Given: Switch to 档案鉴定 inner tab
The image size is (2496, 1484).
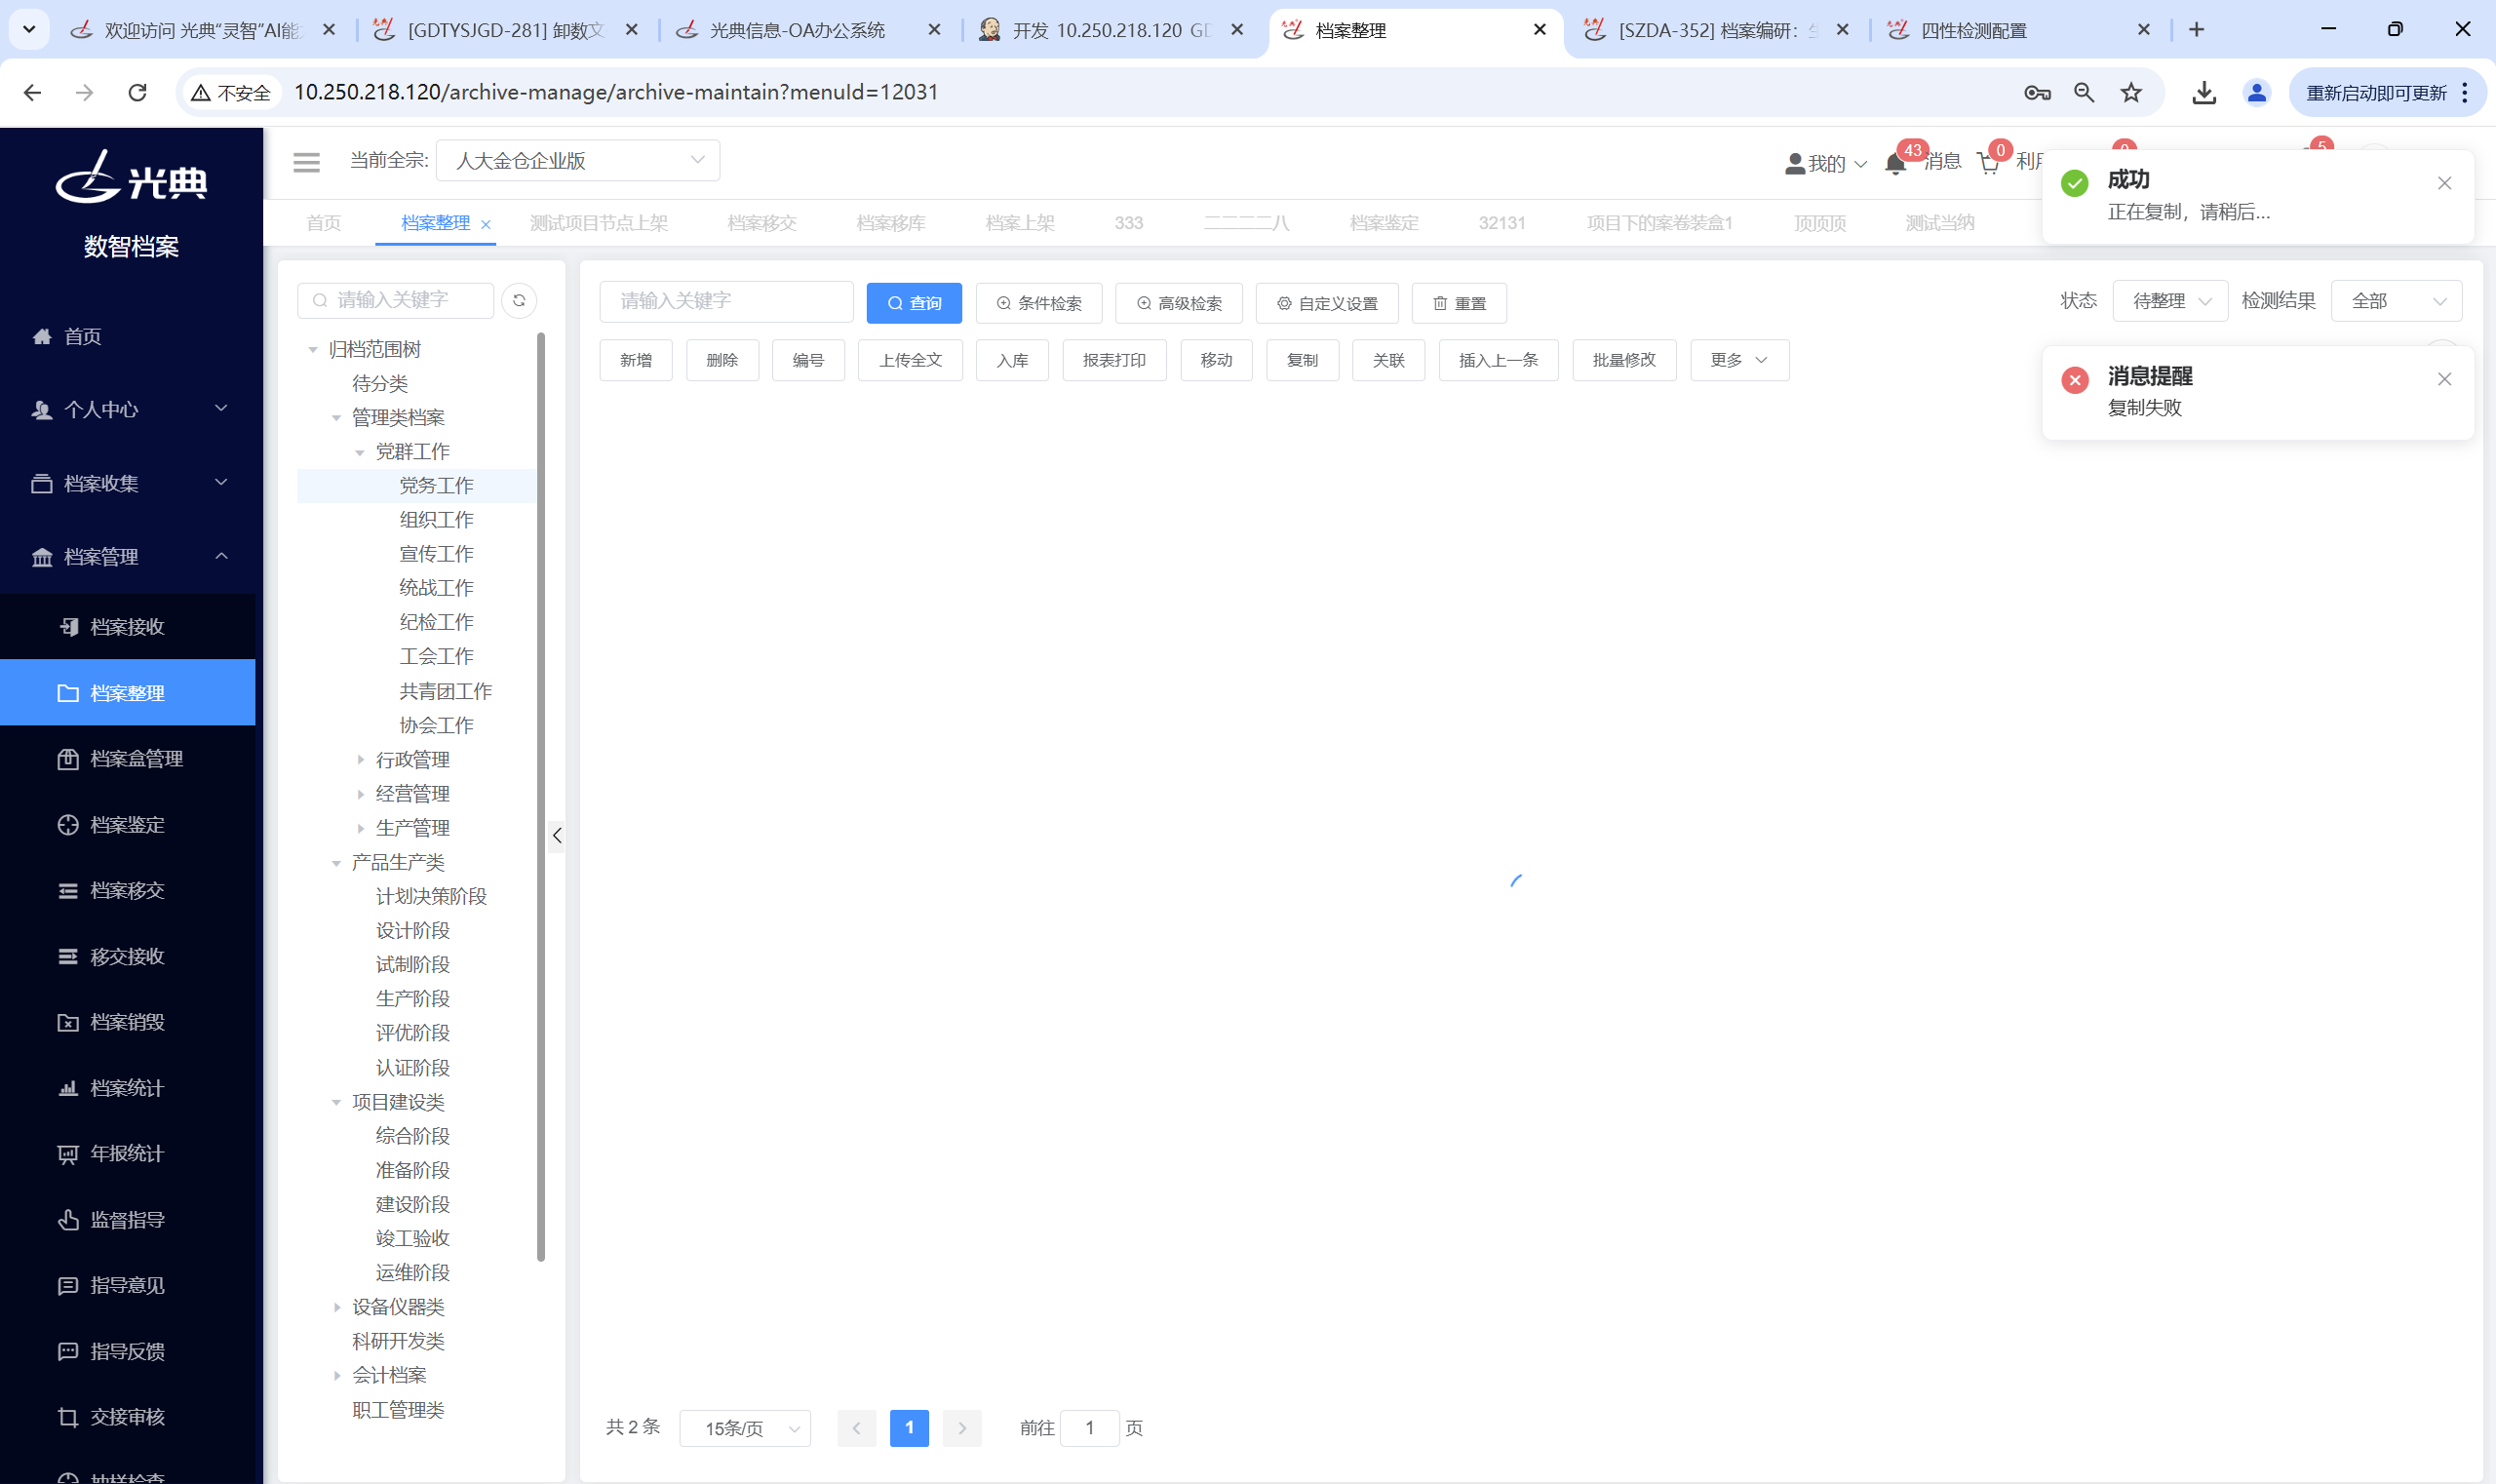Looking at the screenshot, I should click(x=1384, y=223).
